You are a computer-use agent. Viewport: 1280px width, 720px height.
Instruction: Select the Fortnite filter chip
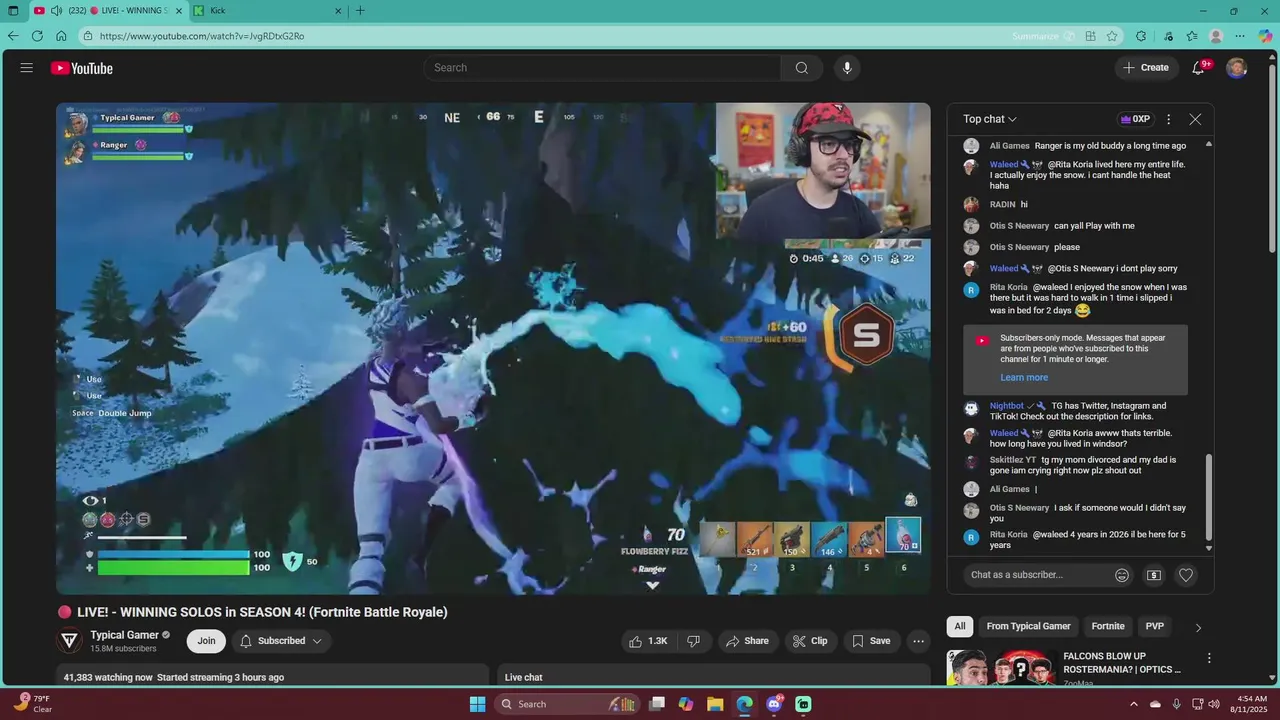tap(1108, 627)
